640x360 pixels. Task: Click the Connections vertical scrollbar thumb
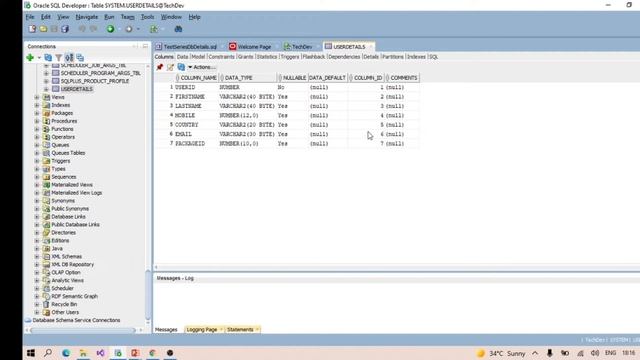click(x=148, y=294)
